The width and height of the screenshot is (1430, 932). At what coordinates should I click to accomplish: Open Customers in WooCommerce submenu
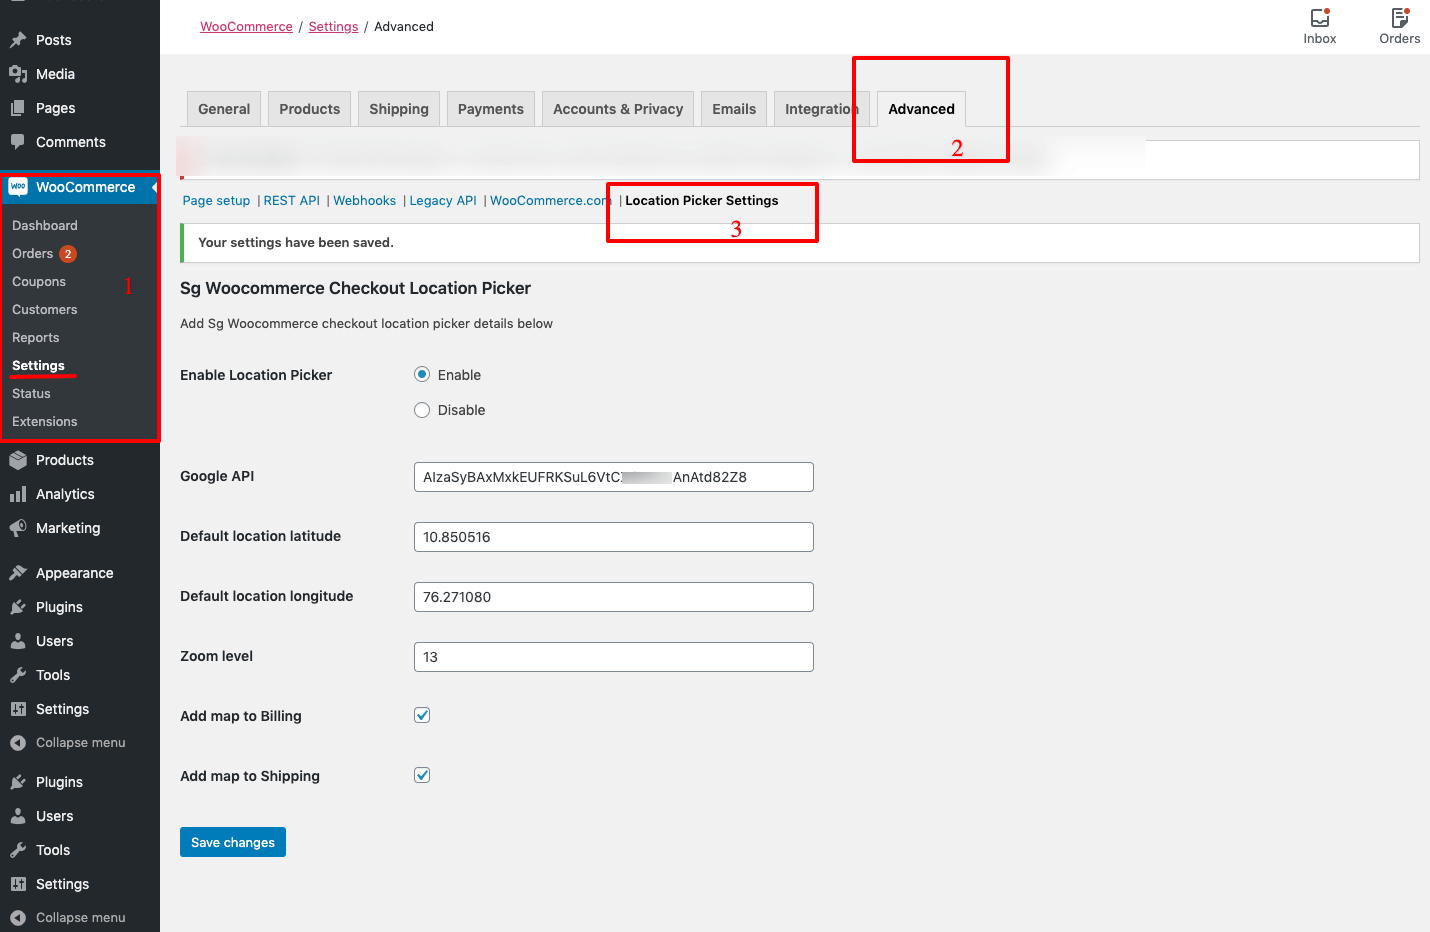[45, 310]
